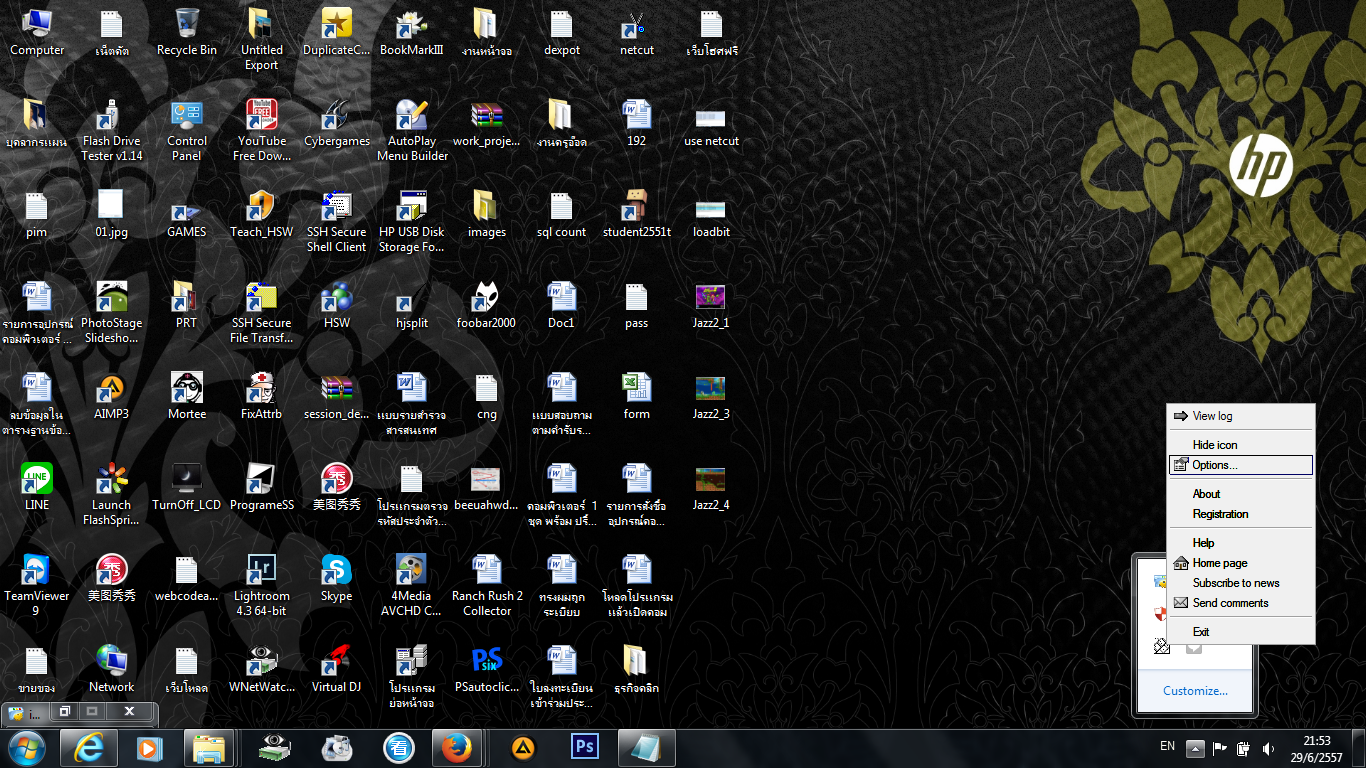Select HP USB Disk Storage Format icon
The image size is (1366, 768).
point(411,221)
